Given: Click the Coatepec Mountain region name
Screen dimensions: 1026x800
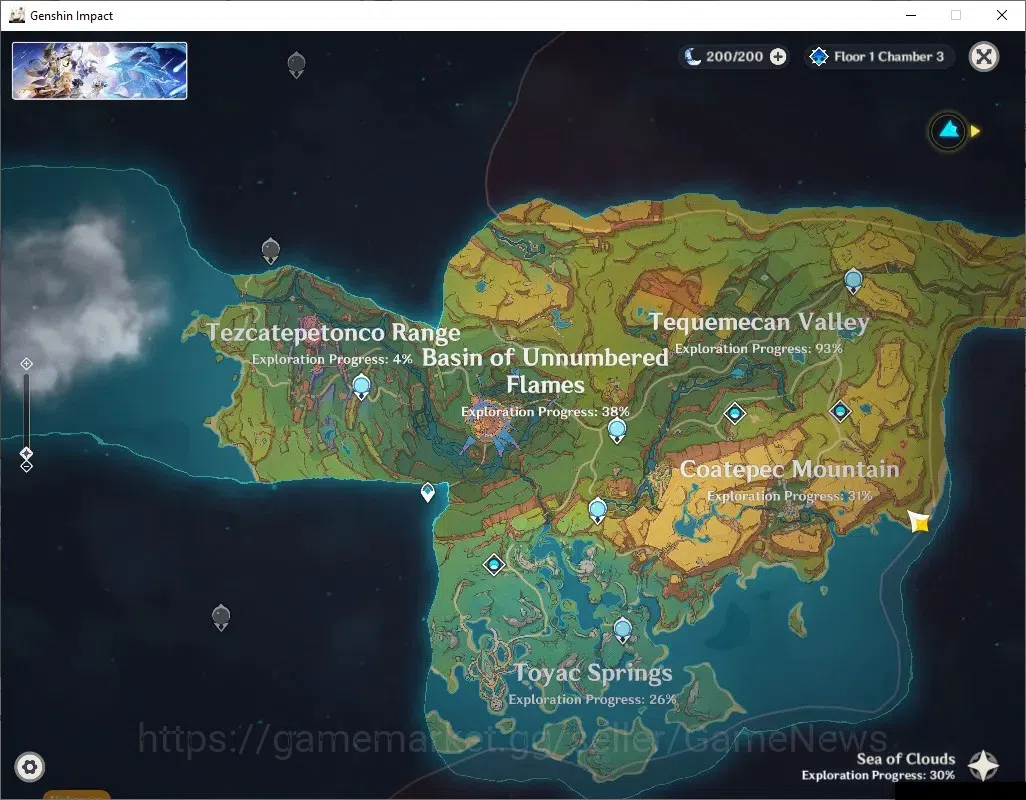Looking at the screenshot, I should click(789, 469).
